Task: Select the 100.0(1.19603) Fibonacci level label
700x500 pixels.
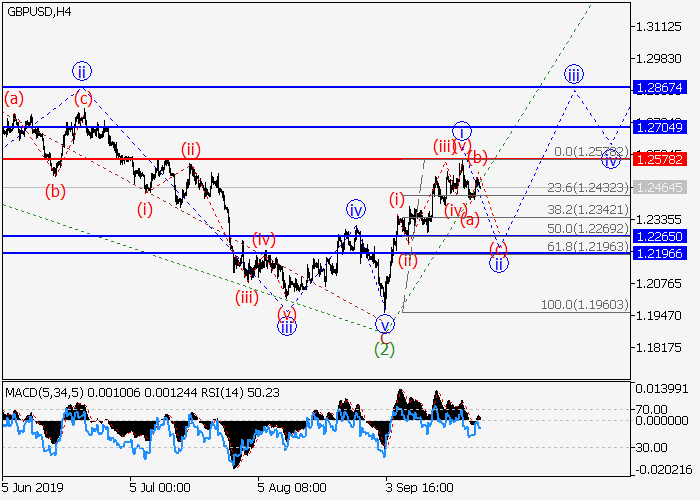Action: pos(585,305)
